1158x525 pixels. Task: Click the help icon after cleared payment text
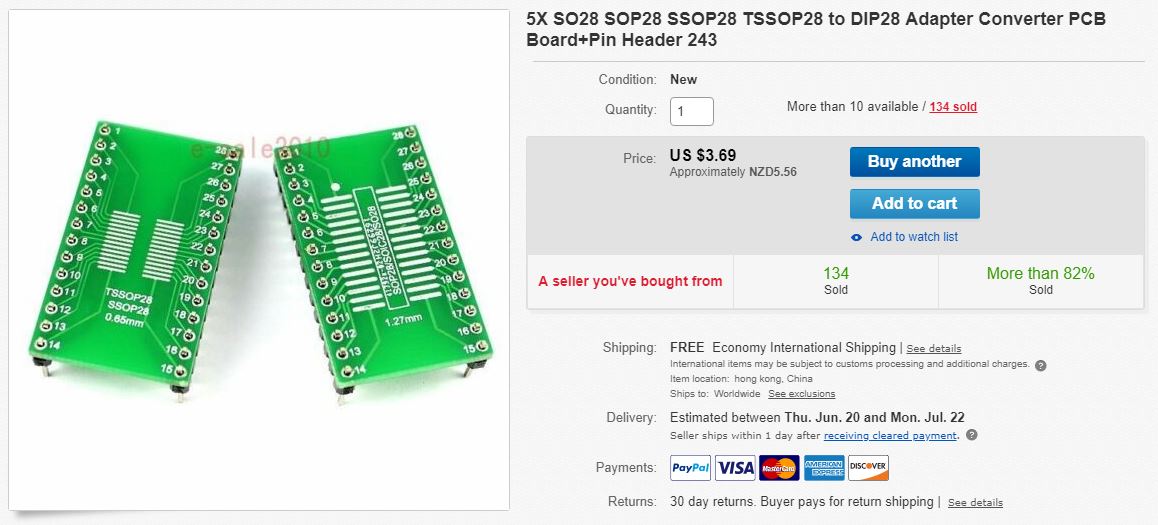[x=971, y=435]
